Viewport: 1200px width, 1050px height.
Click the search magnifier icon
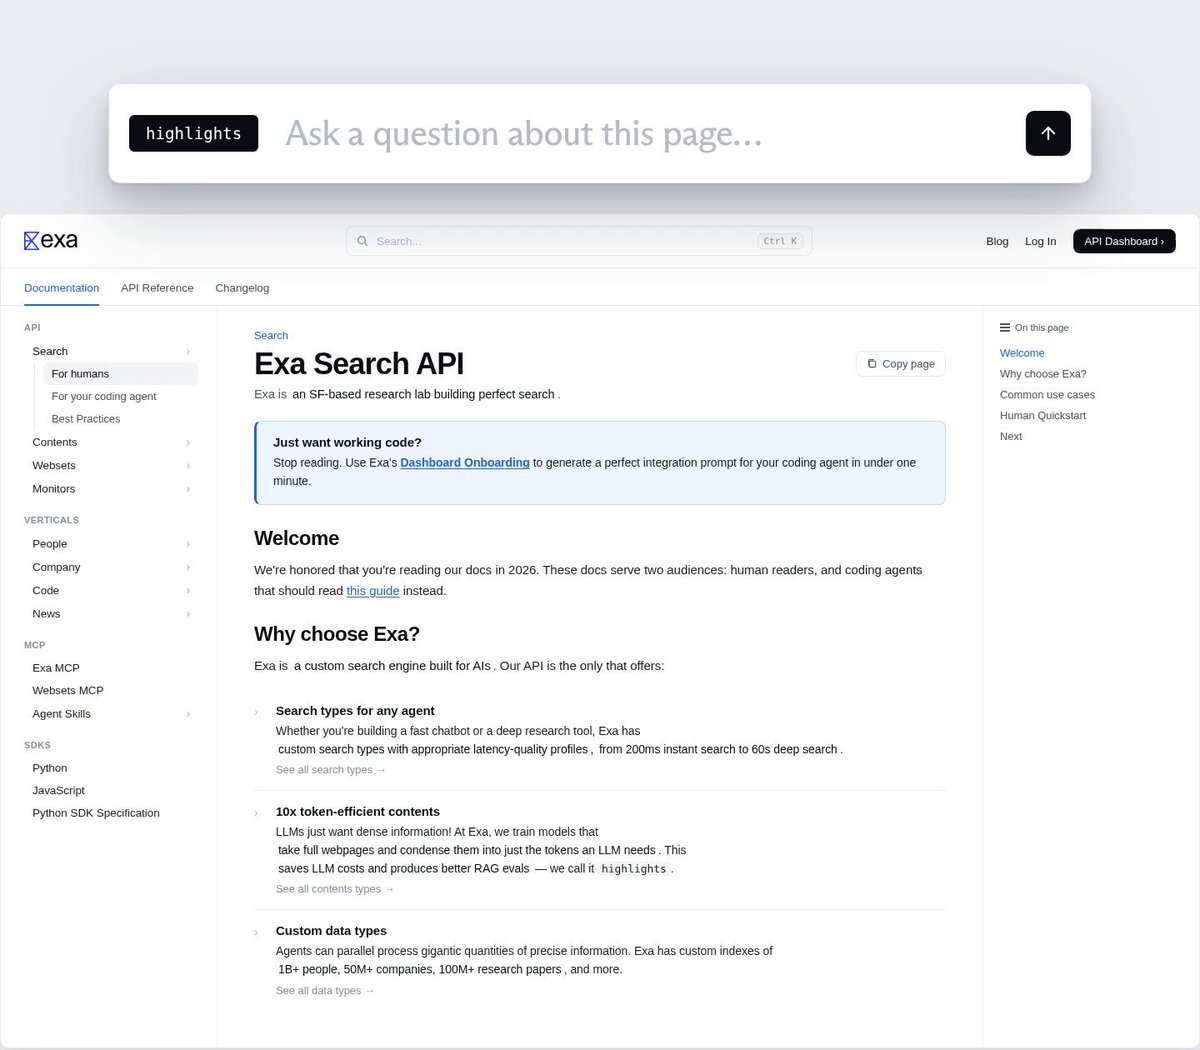tap(363, 241)
